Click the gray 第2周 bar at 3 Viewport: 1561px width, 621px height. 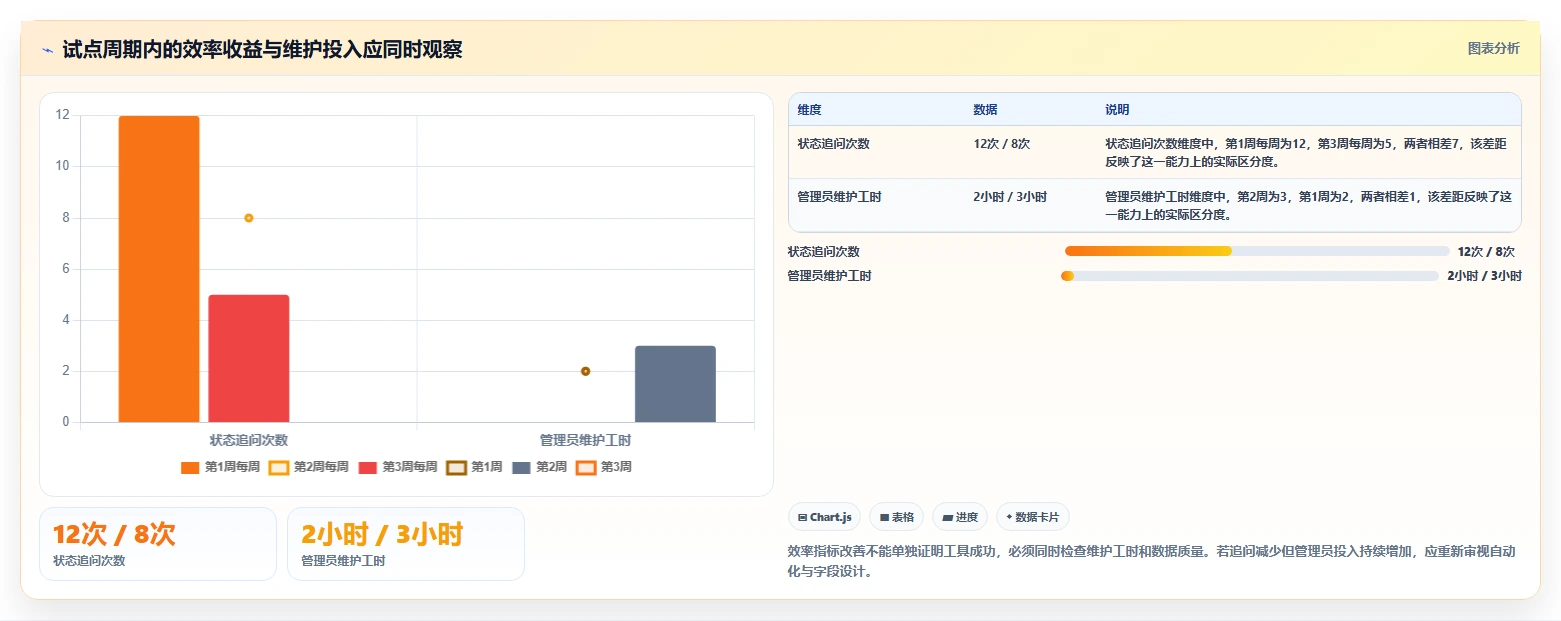[x=675, y=384]
